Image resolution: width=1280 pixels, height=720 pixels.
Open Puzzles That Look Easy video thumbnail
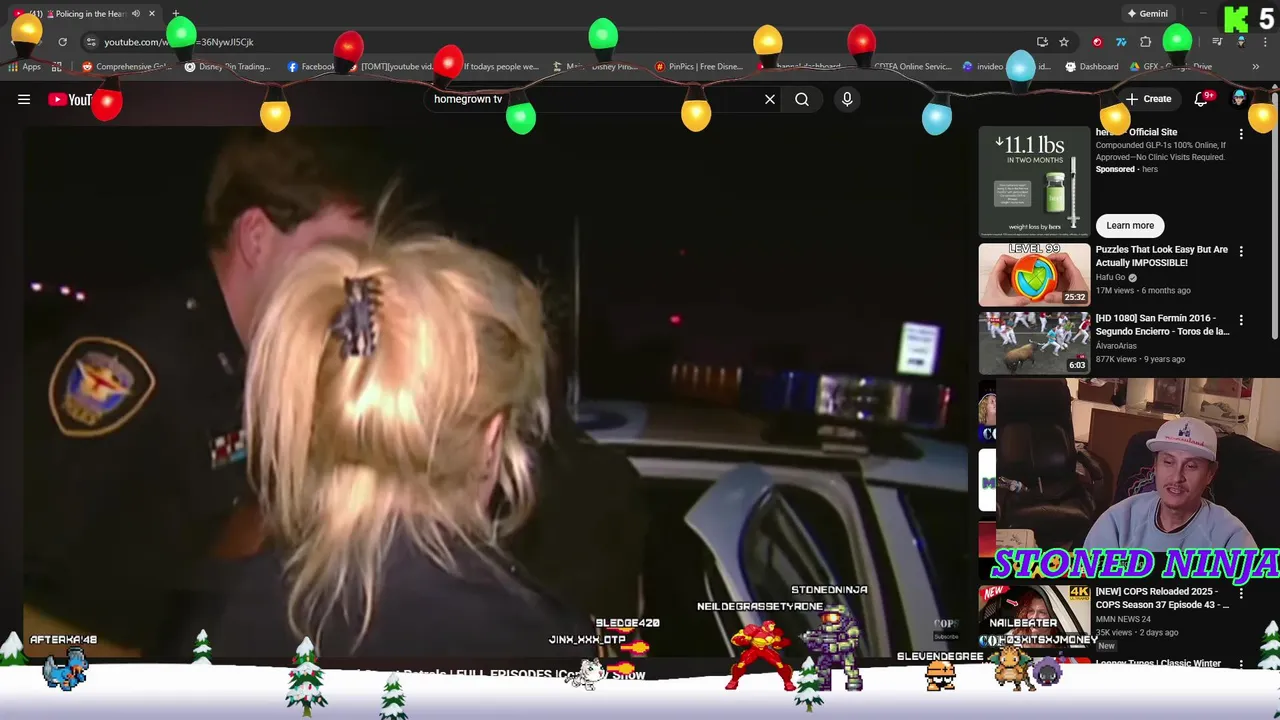tap(1034, 274)
